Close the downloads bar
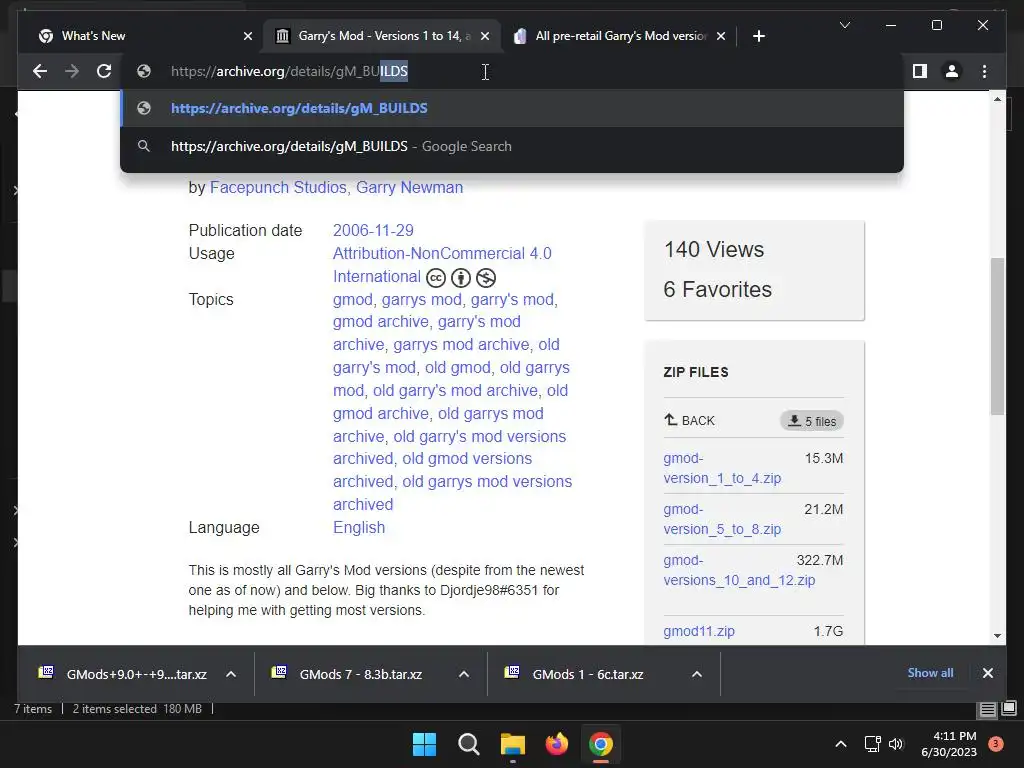This screenshot has width=1024, height=768. click(x=987, y=673)
